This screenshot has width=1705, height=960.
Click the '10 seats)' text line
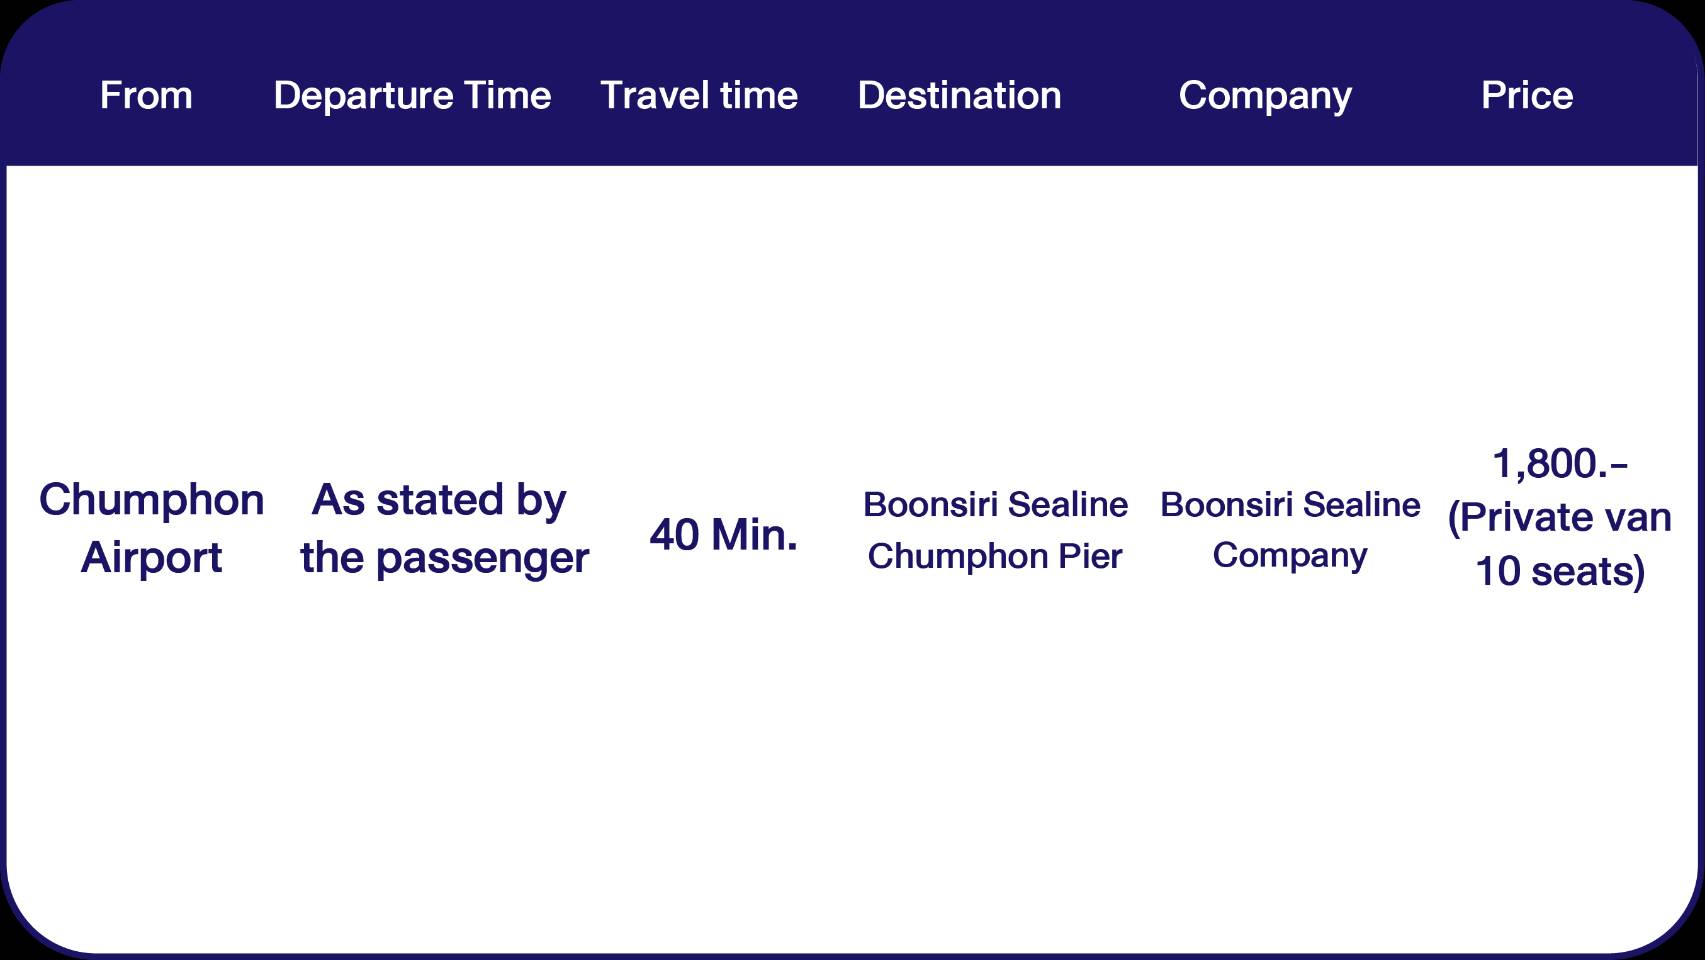1559,572
